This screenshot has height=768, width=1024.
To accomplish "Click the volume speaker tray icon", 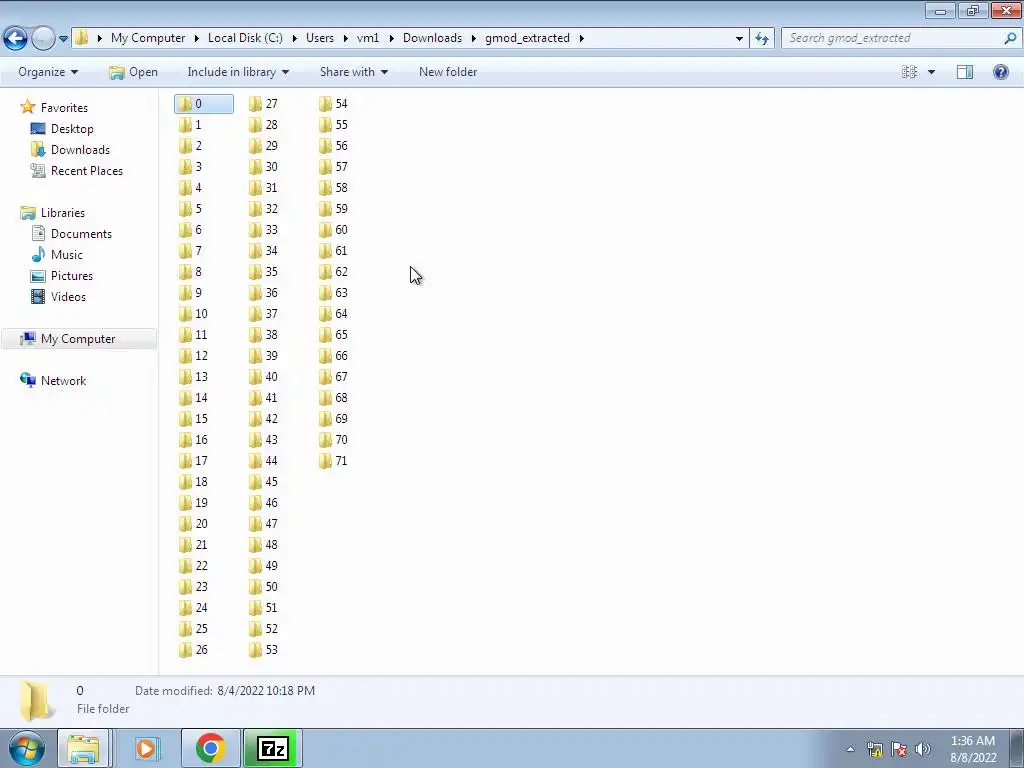I will point(922,749).
